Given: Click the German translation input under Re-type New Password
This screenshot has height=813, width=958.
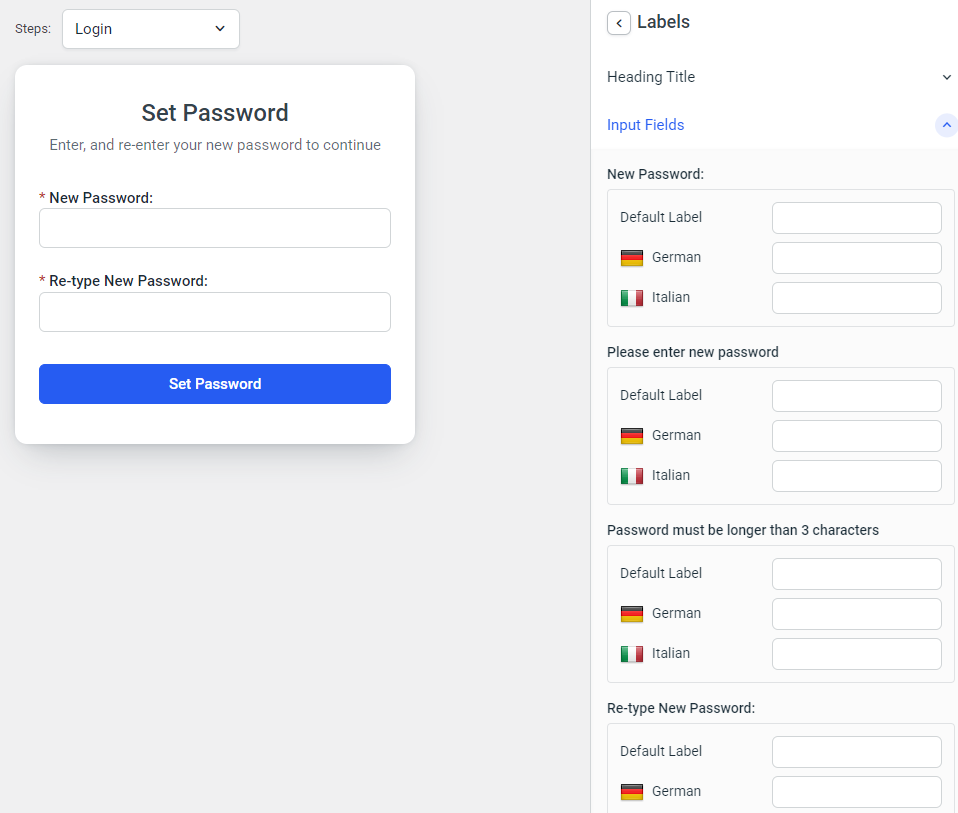Looking at the screenshot, I should tap(856, 791).
